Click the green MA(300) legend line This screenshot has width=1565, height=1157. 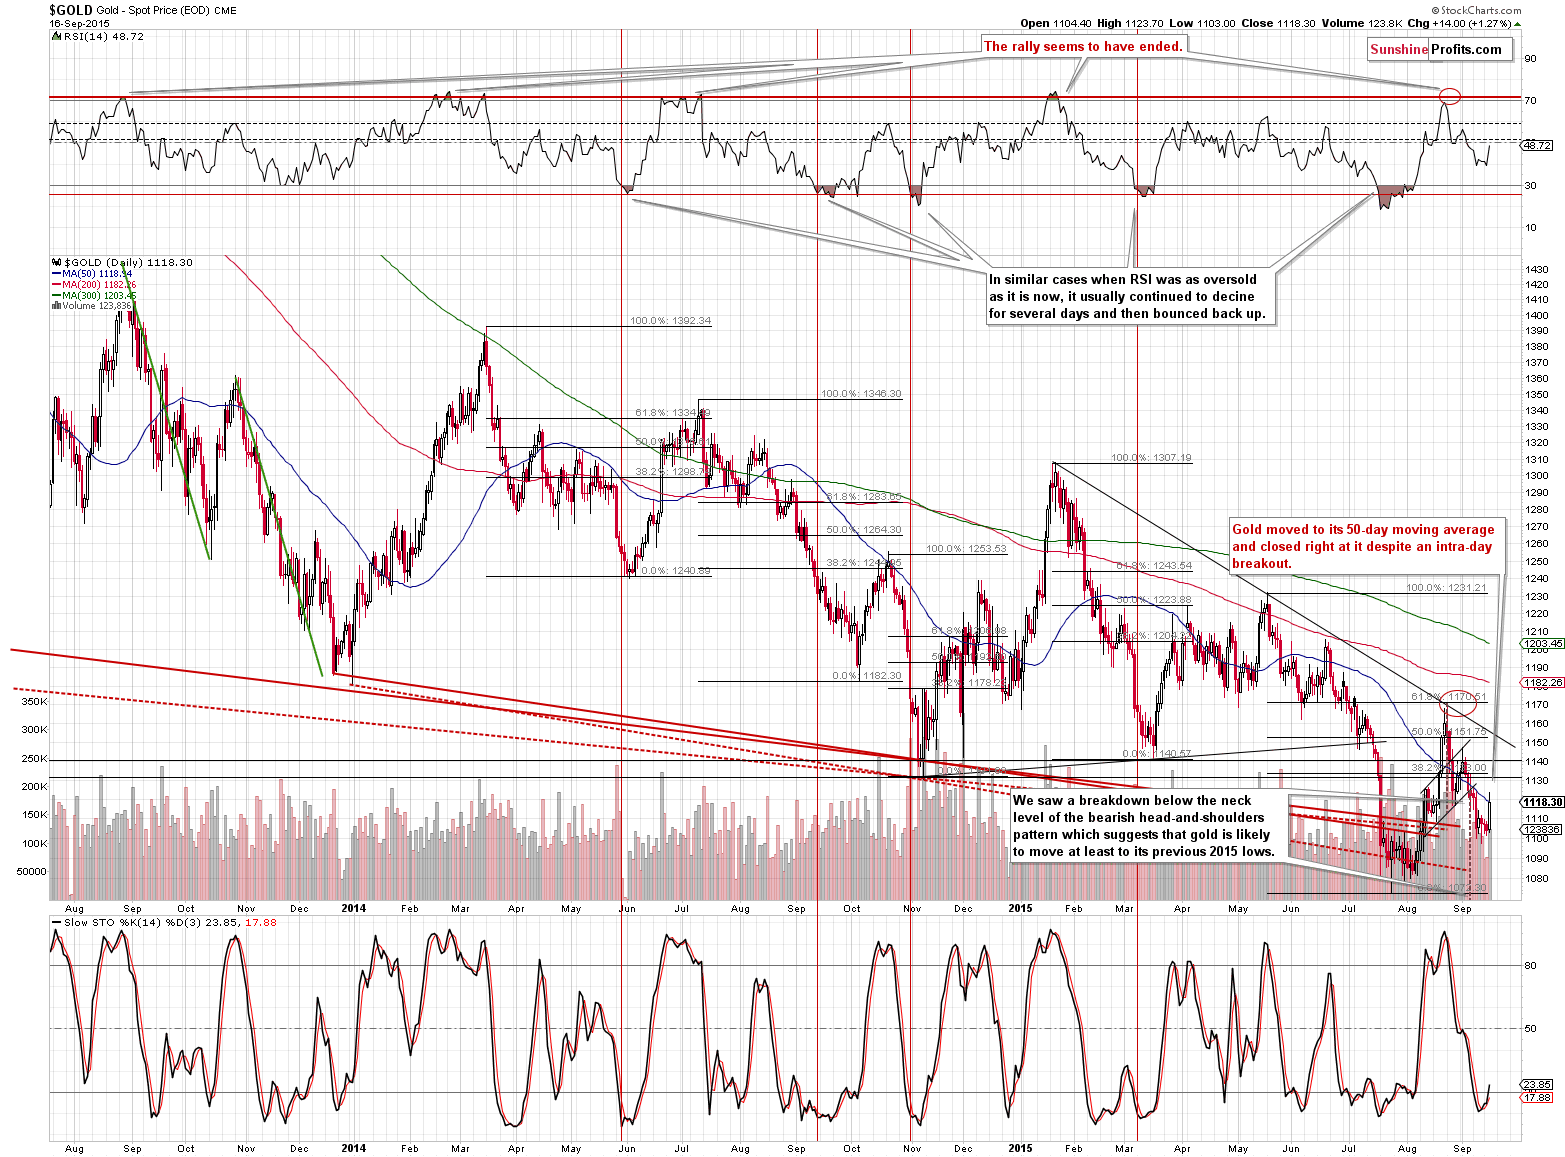click(x=56, y=295)
